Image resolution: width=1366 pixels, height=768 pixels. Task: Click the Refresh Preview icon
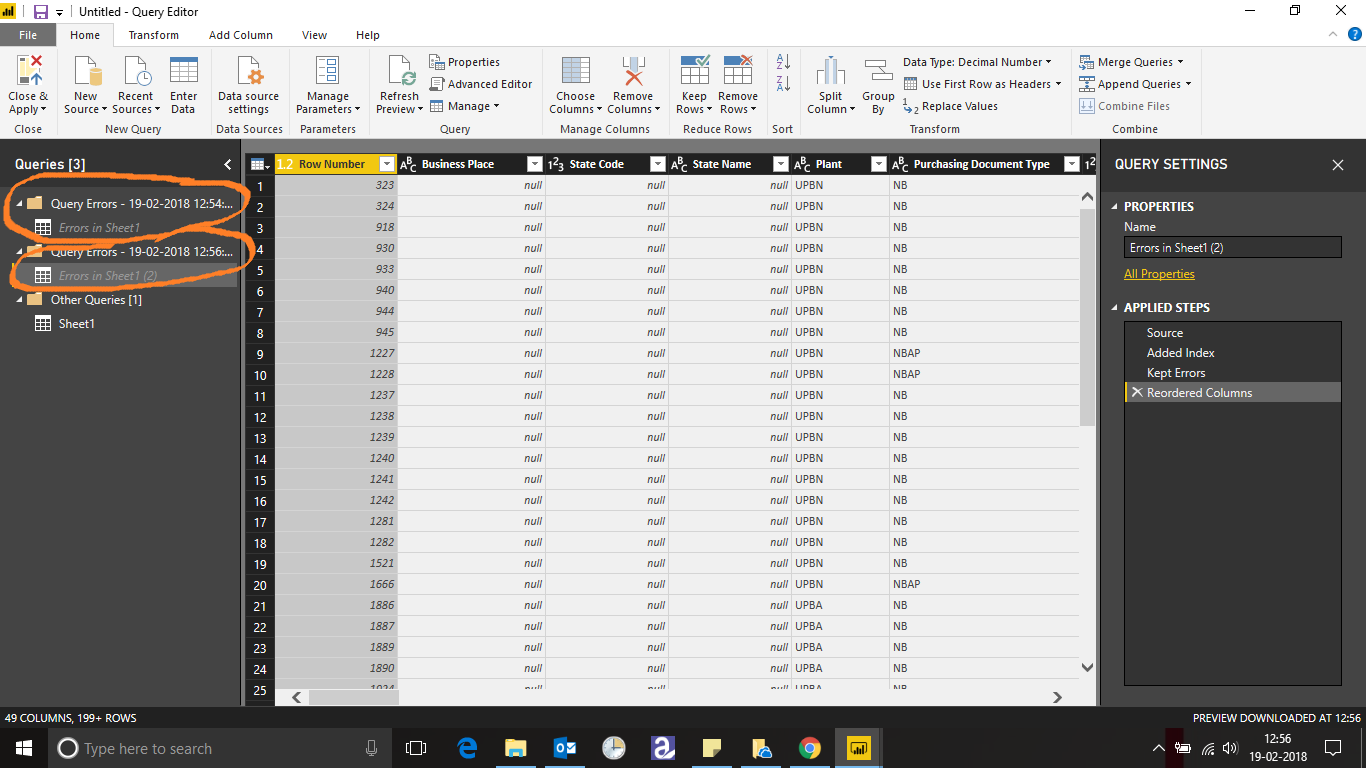pyautogui.click(x=399, y=72)
